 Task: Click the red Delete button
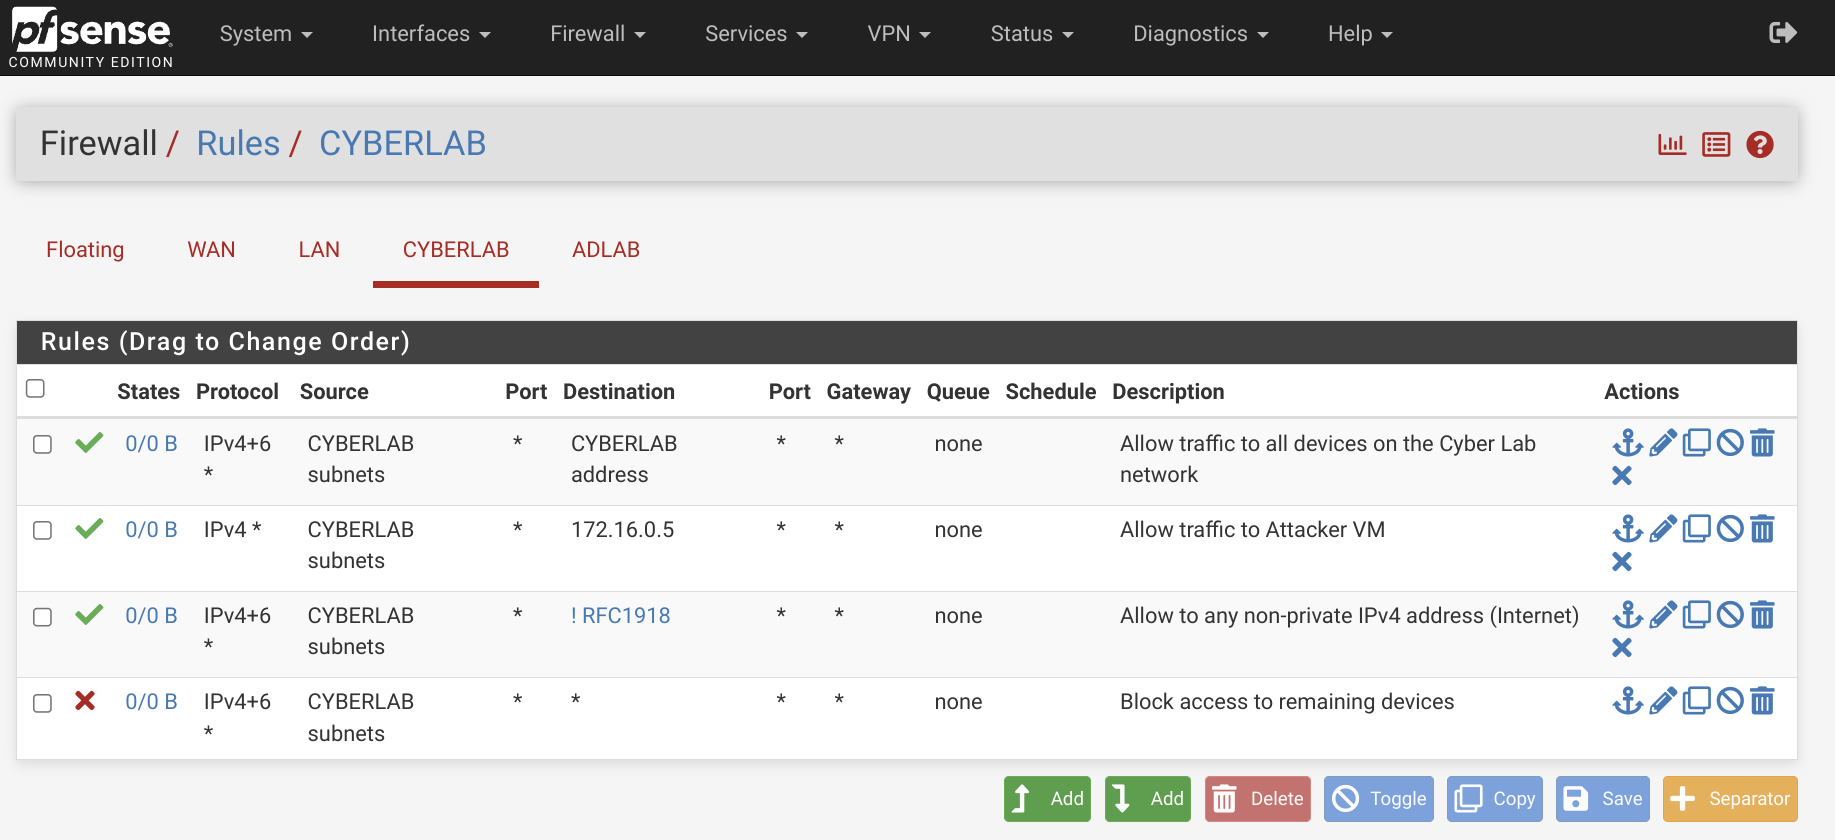(1258, 799)
